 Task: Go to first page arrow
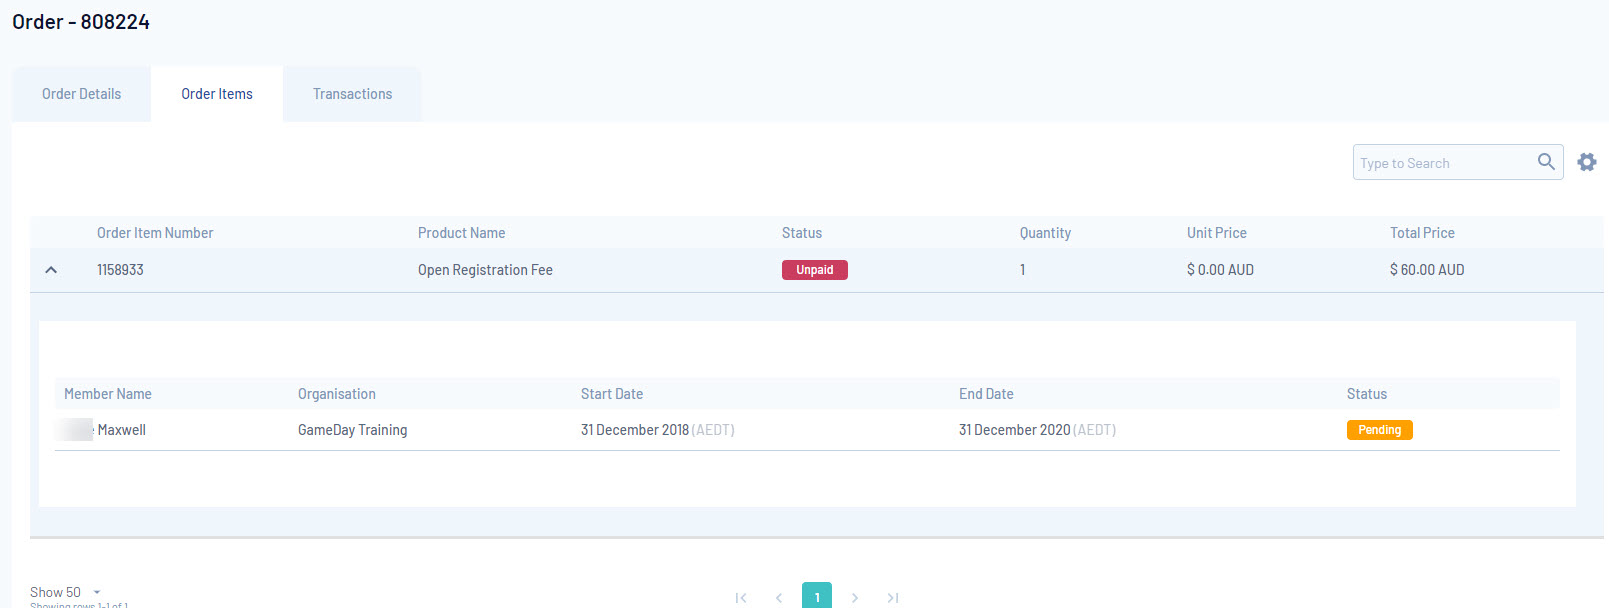click(741, 598)
